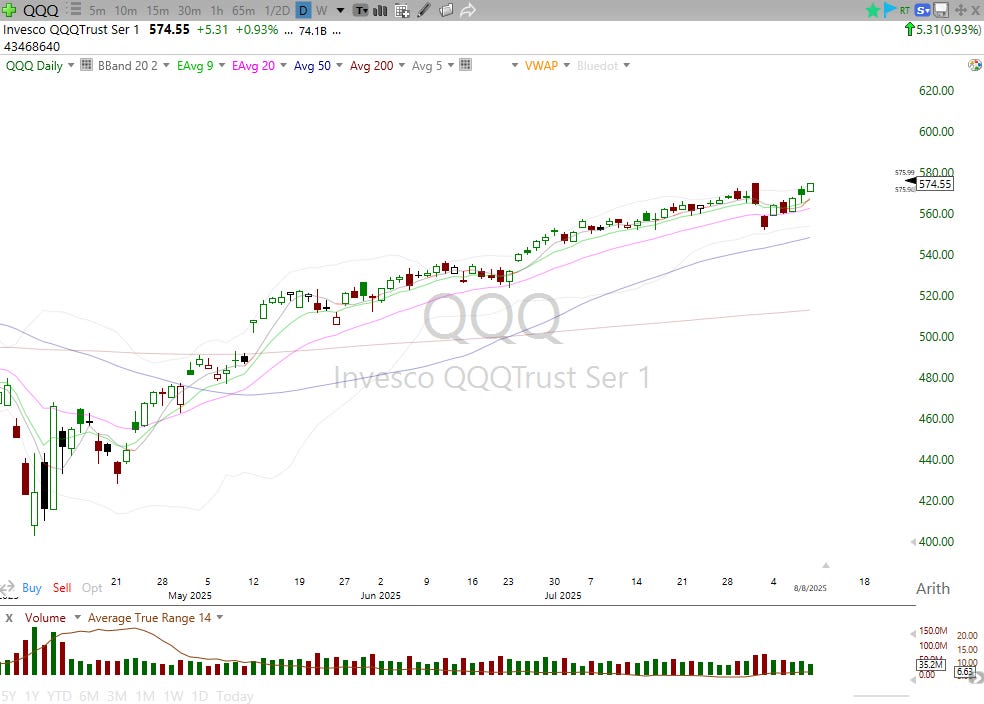The width and height of the screenshot is (984, 704).
Task: Open the blue S dropdown icon
Action: point(922,10)
